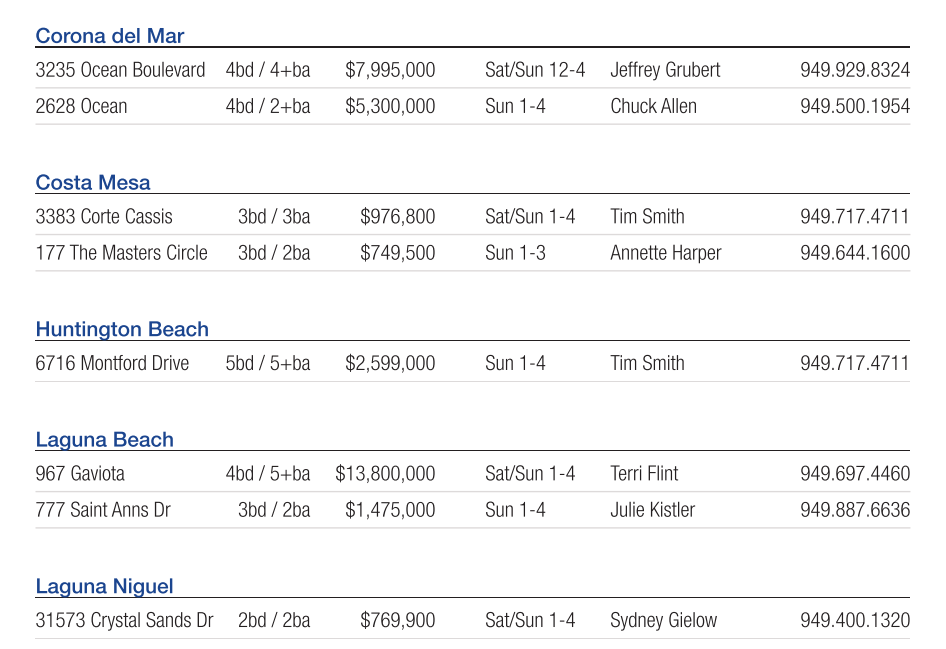The image size is (946, 649).
Task: Jump to the Costa Mesa section heading
Action: [x=93, y=182]
